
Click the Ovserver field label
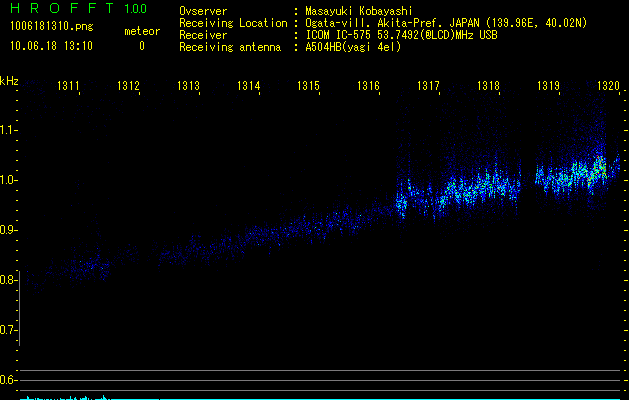point(203,11)
